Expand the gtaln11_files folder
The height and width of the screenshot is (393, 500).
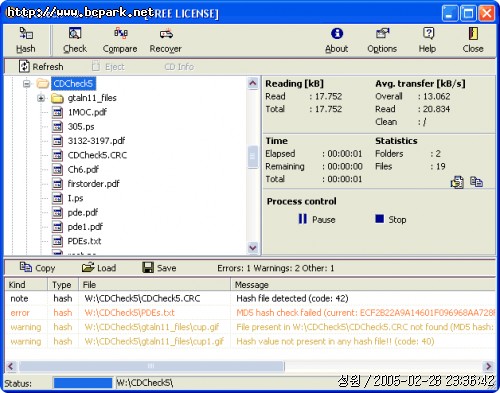click(x=41, y=98)
